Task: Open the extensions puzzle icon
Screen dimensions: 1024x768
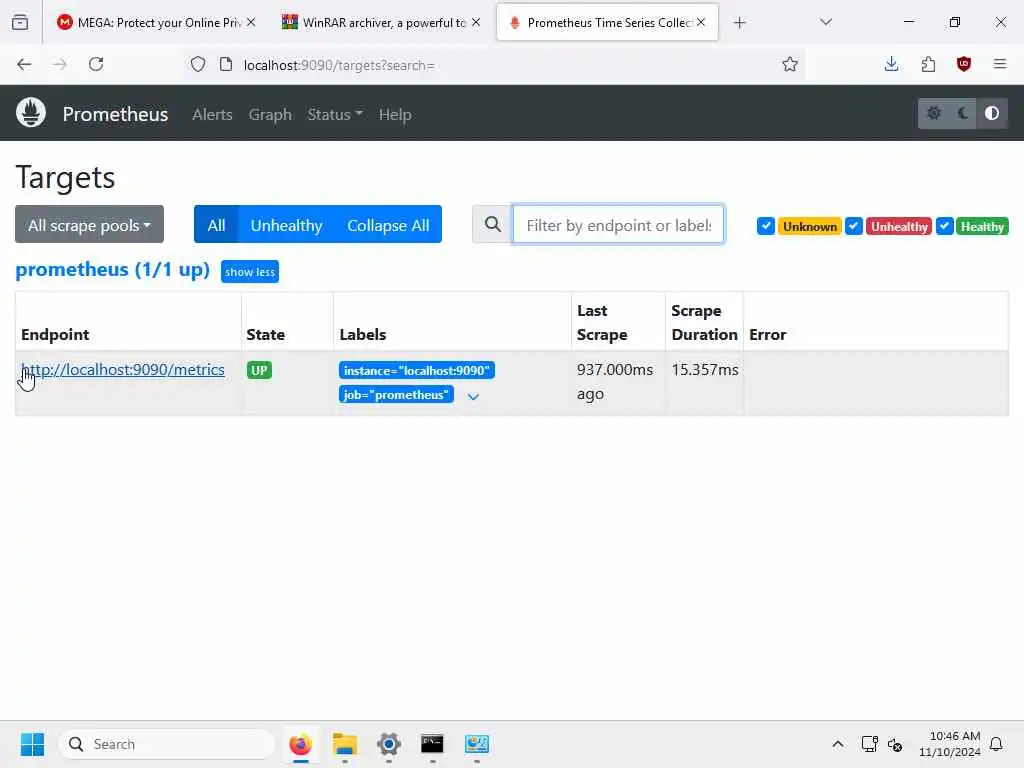Action: point(928,64)
